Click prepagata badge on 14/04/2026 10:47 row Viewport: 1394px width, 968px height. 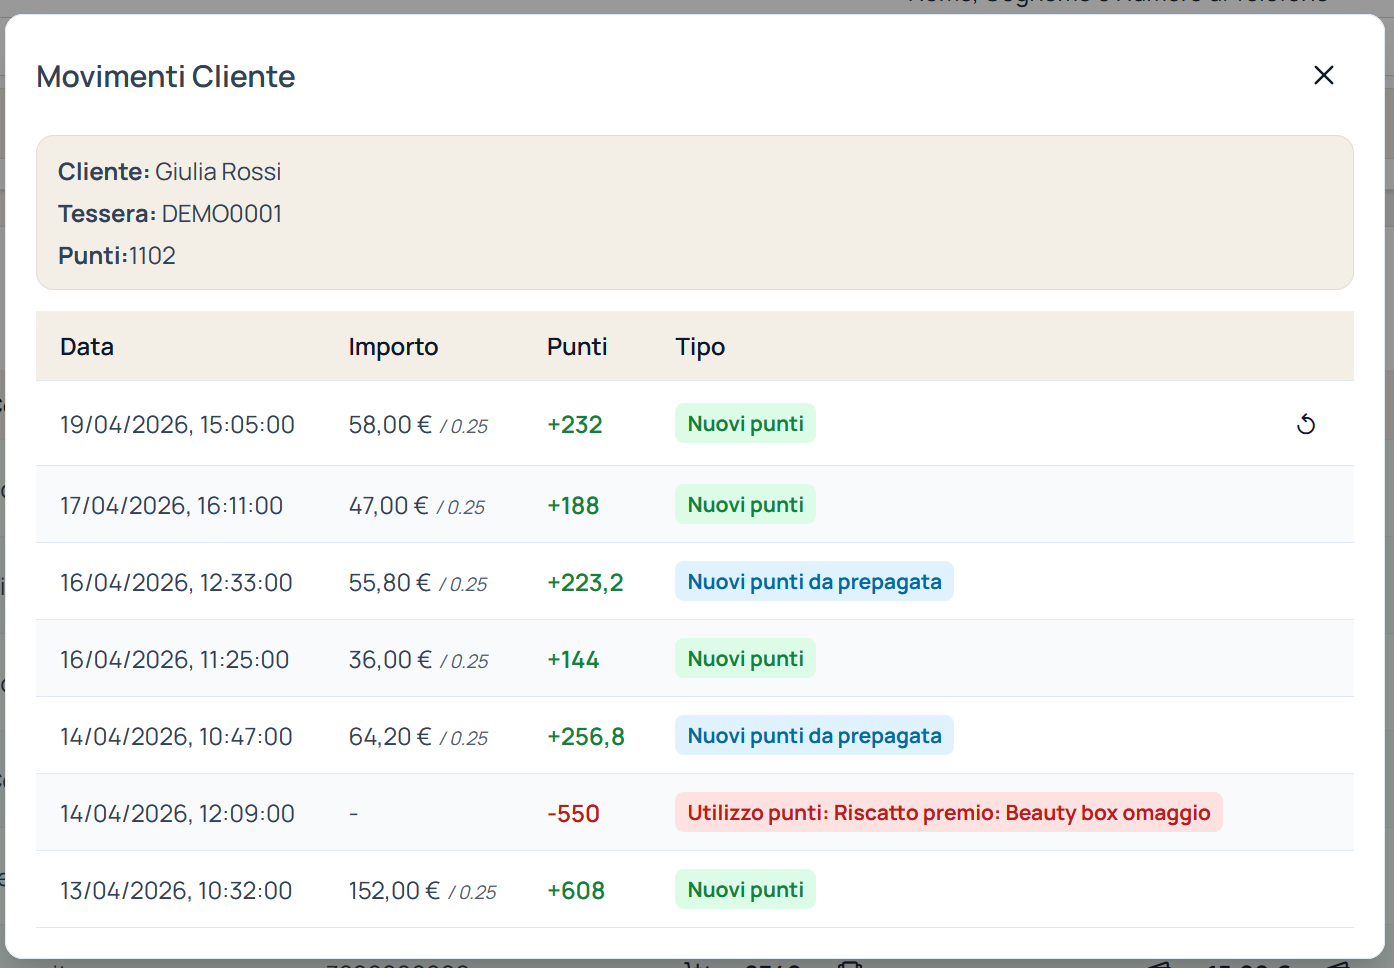[814, 735]
